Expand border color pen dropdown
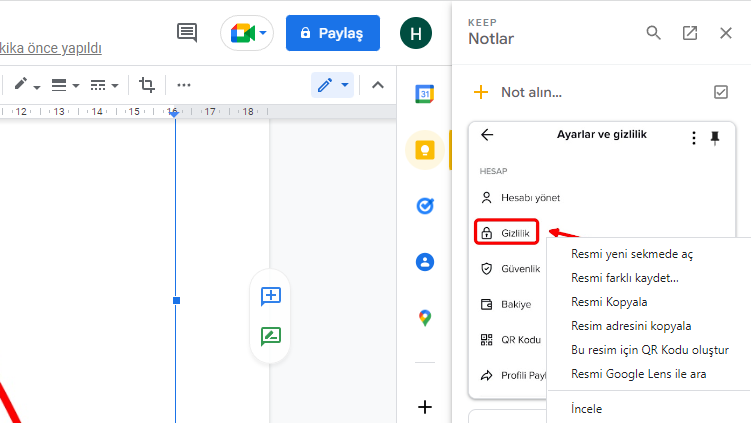The image size is (751, 423). [x=27, y=85]
